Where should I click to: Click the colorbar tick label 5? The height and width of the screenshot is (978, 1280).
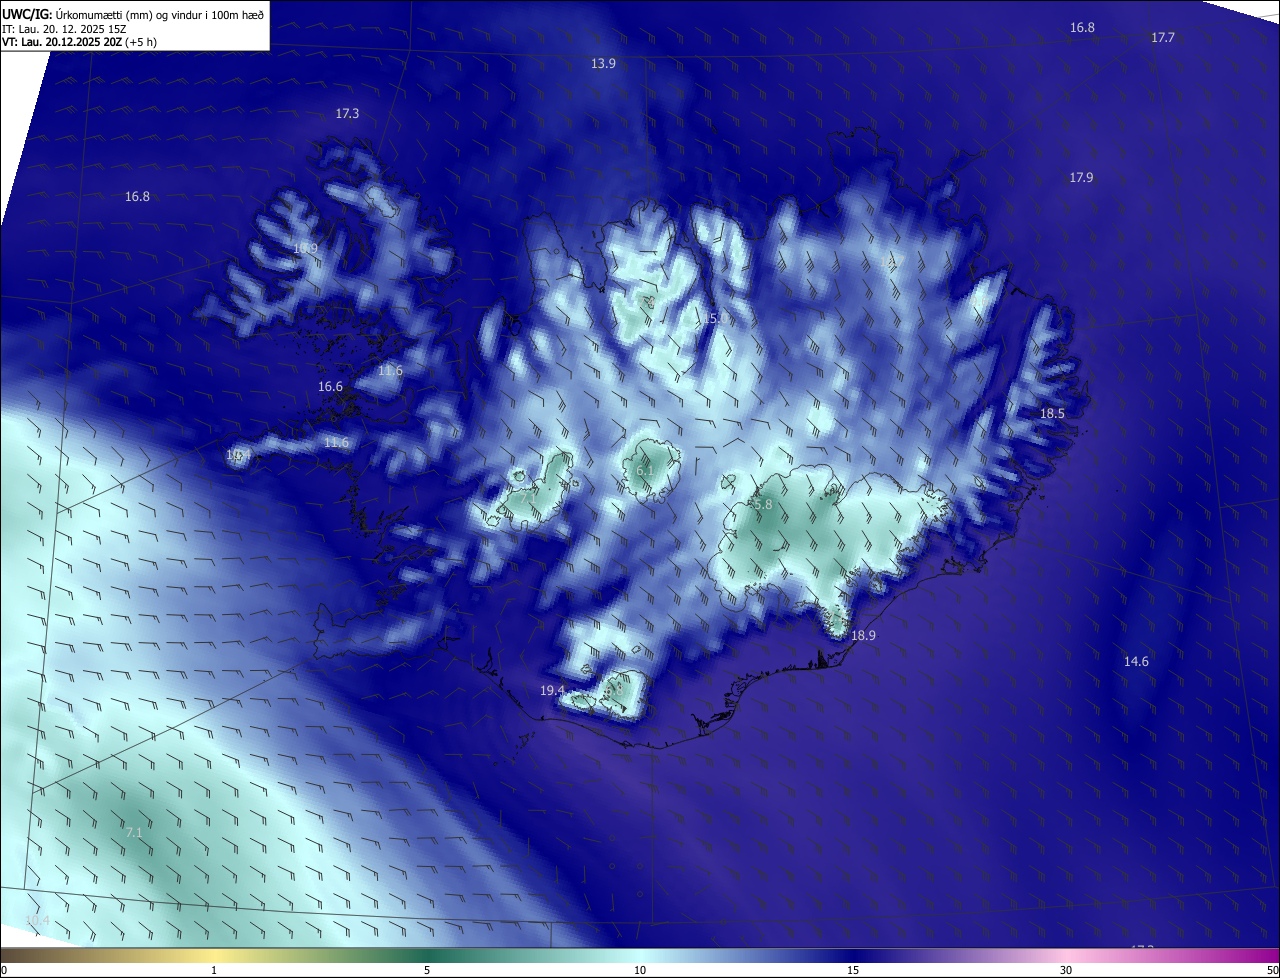[427, 970]
